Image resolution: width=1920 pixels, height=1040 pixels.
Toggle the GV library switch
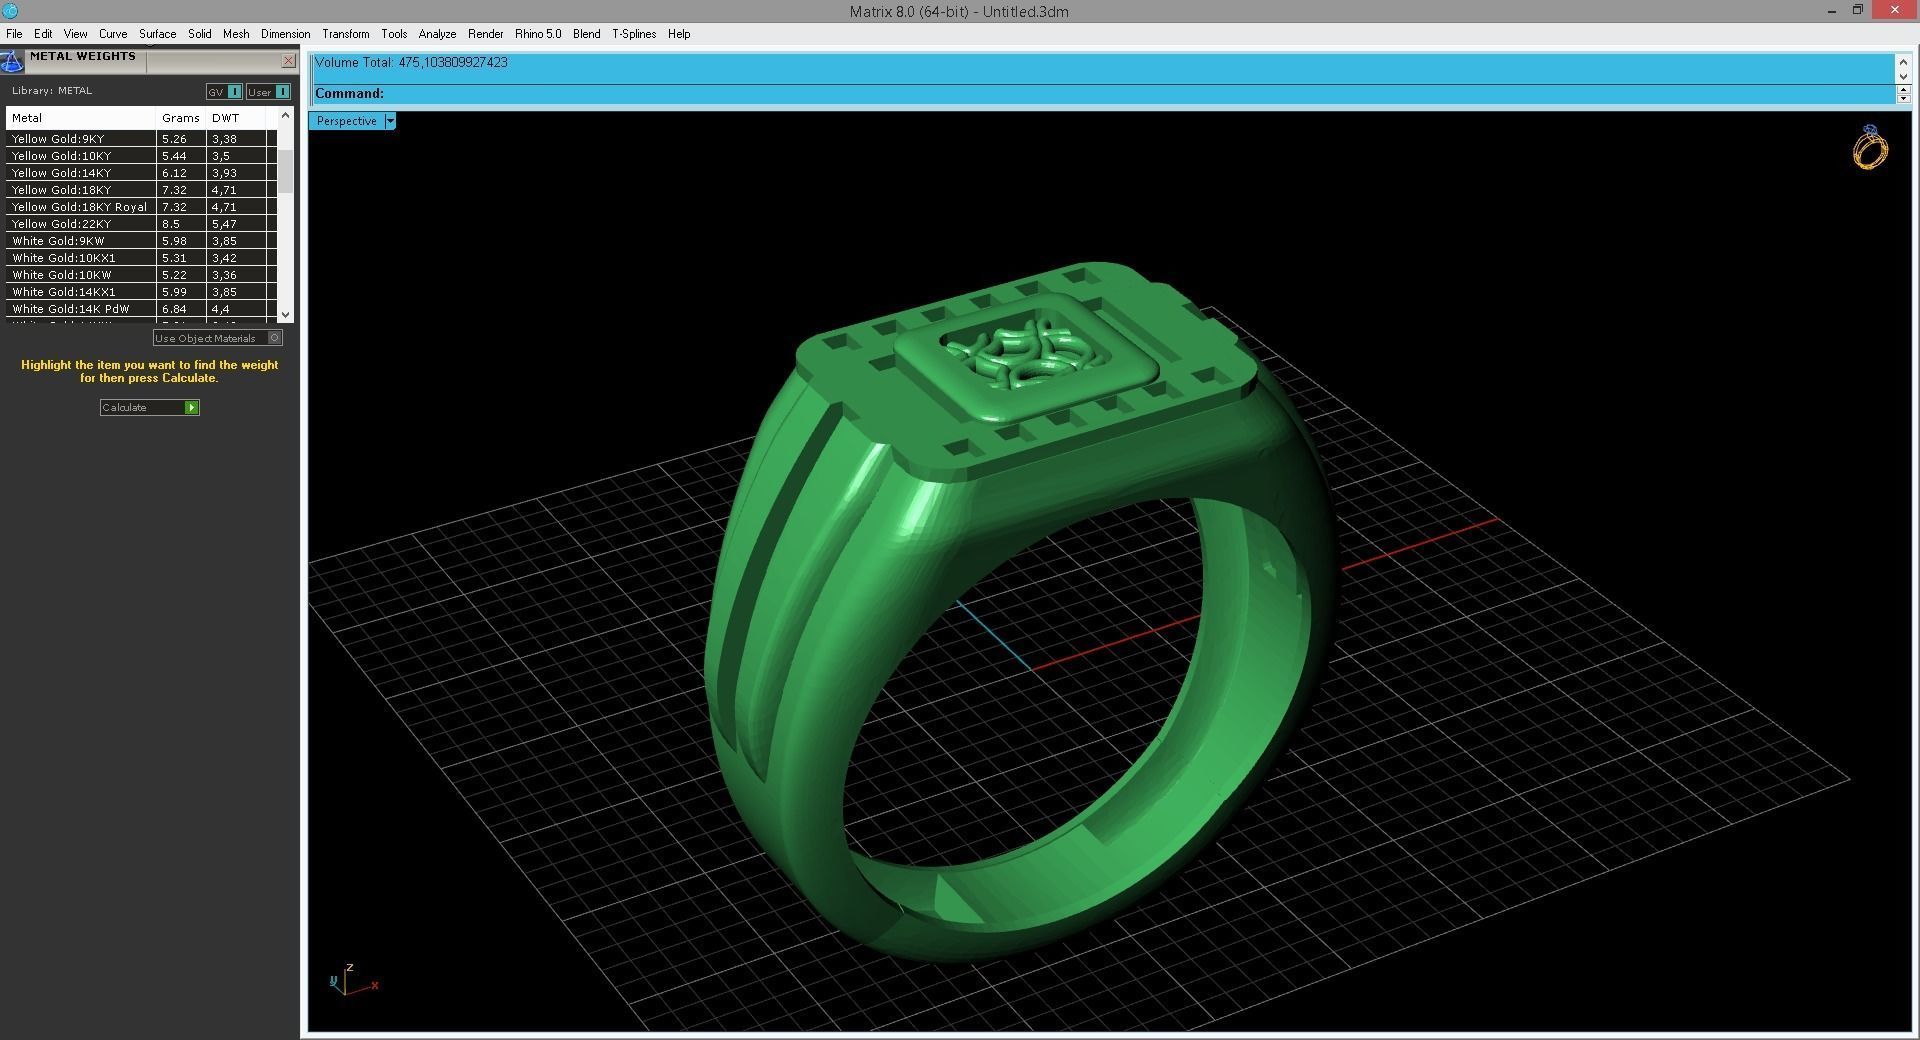pos(224,92)
